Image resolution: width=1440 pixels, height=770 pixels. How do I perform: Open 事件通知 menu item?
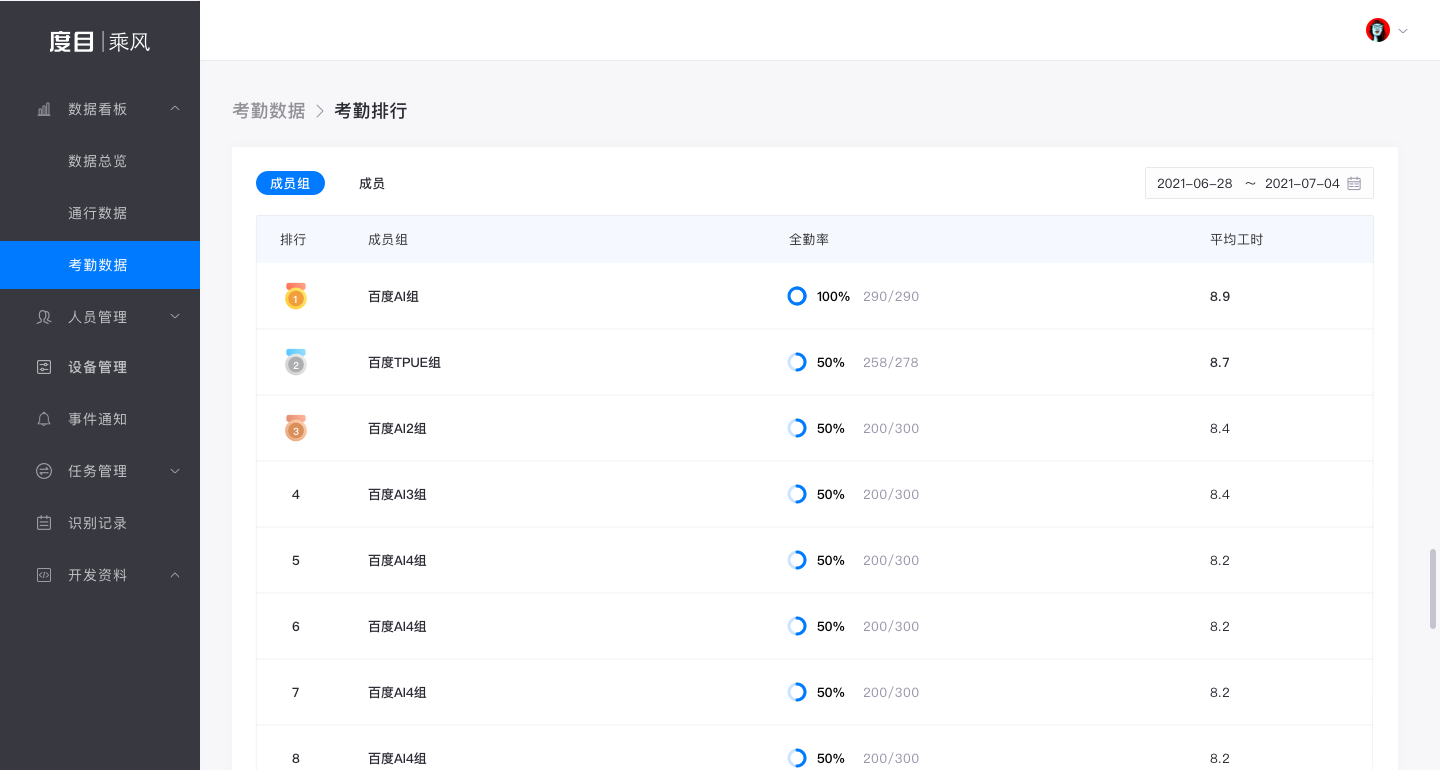point(100,419)
